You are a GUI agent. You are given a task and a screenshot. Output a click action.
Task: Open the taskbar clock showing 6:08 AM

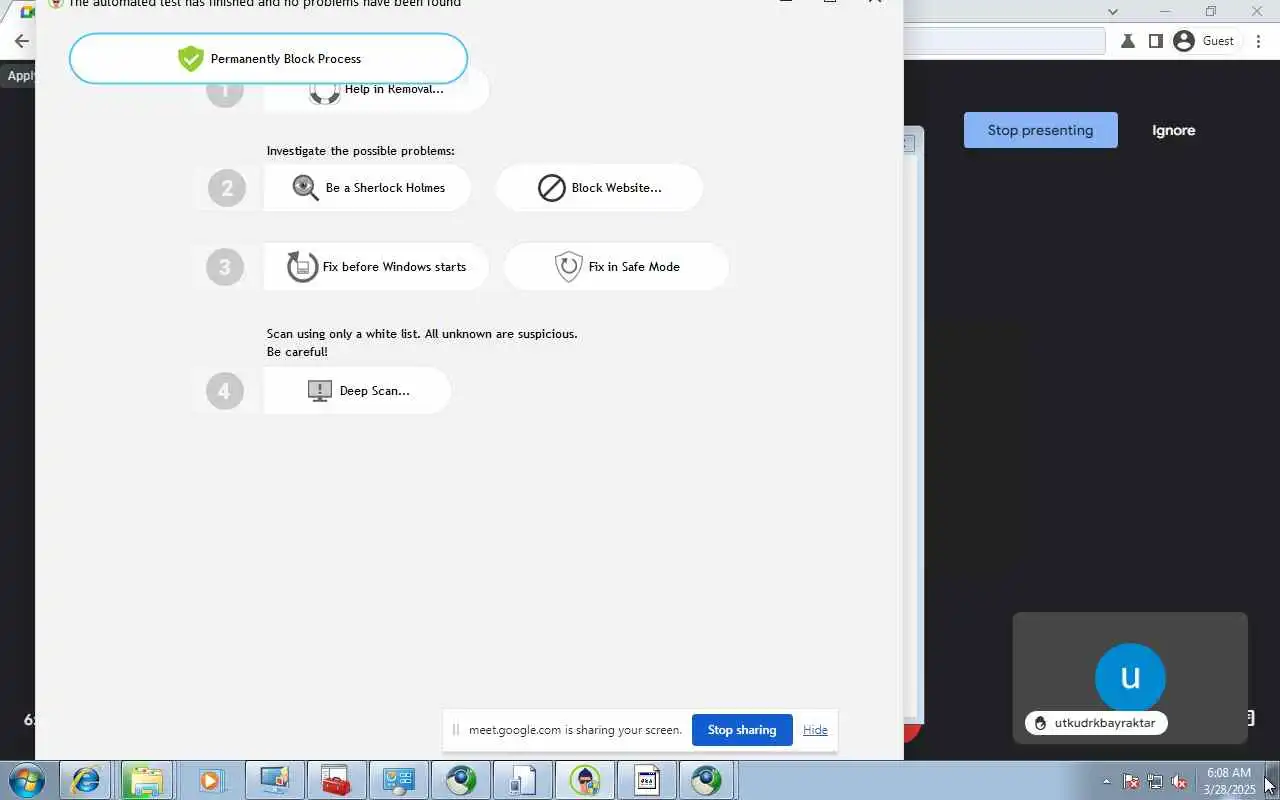point(1229,781)
